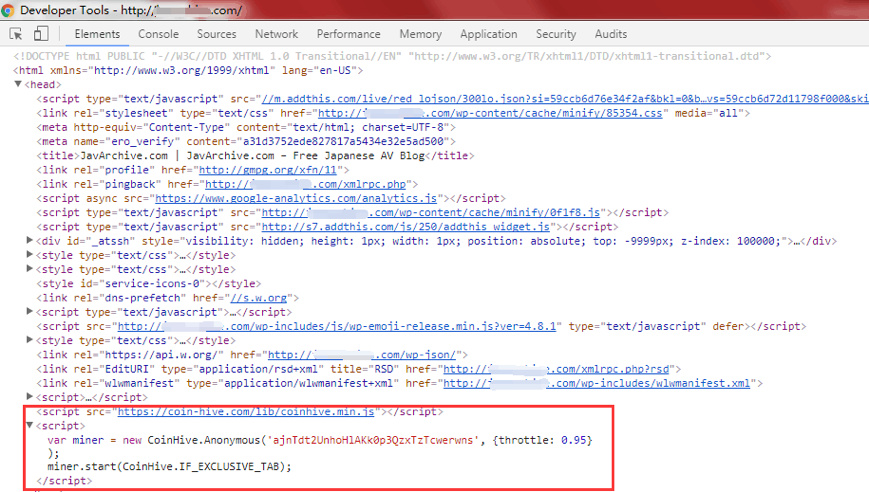Viewport: 869px width, 492px height.
Task: Open the Performance tab
Action: (349, 34)
